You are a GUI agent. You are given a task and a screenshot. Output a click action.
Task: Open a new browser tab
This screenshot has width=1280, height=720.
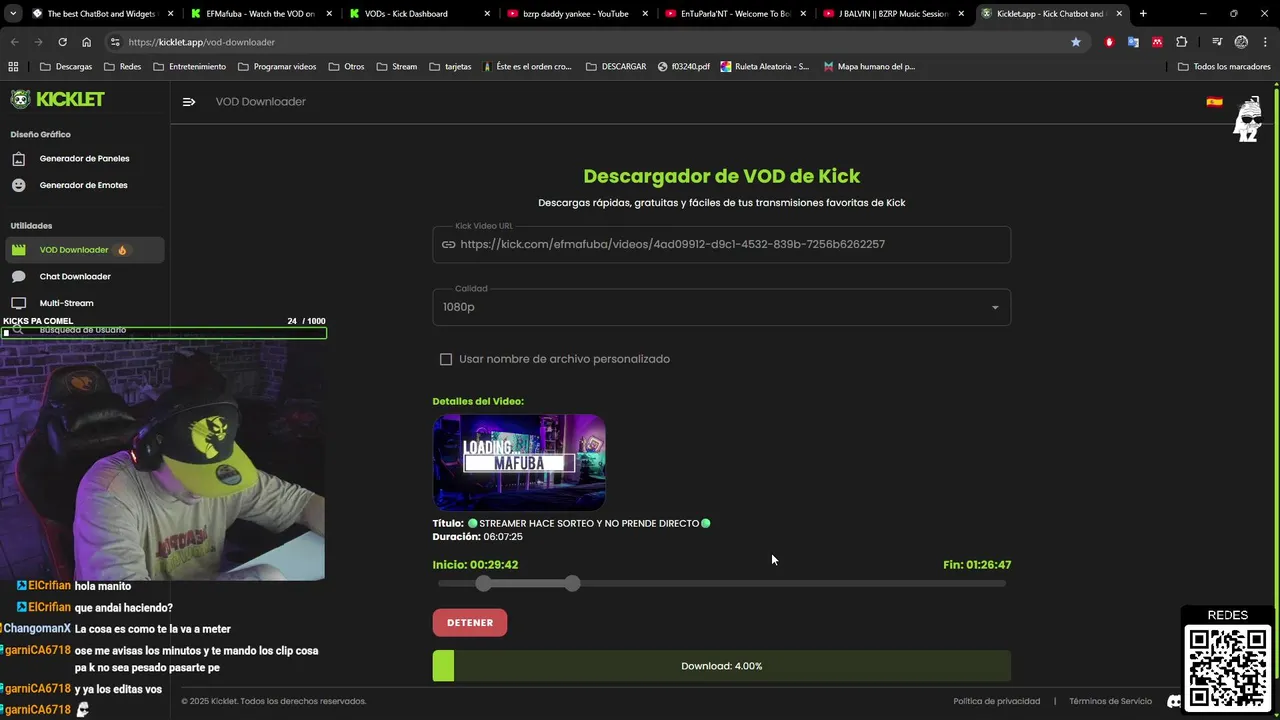[x=1143, y=14]
